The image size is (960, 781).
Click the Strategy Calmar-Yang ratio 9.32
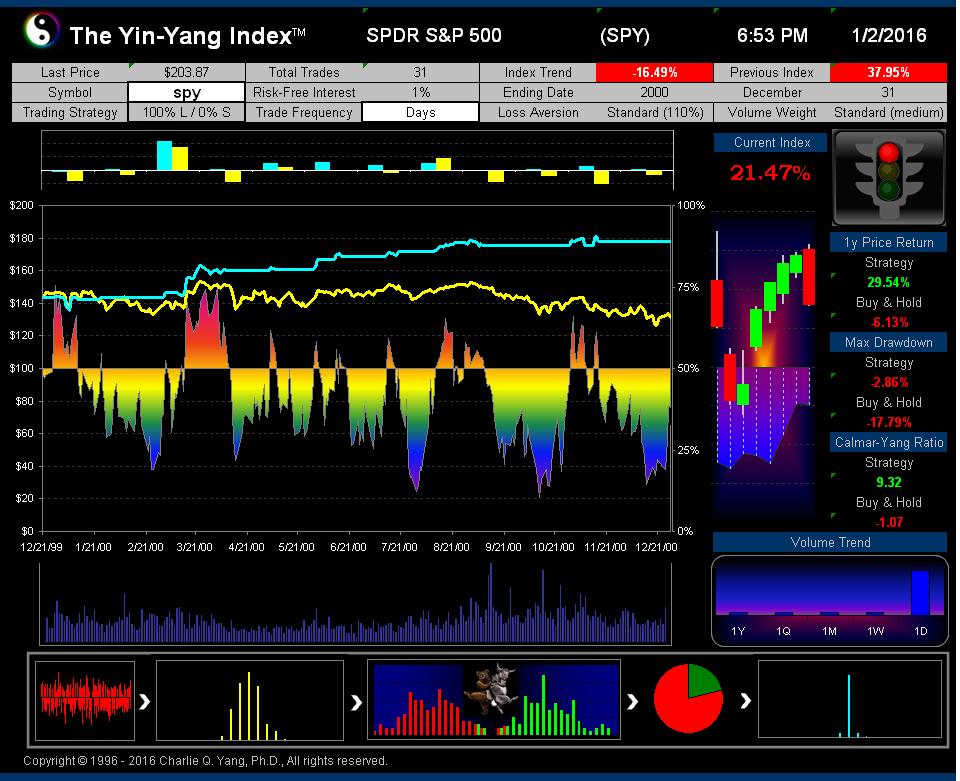point(888,482)
